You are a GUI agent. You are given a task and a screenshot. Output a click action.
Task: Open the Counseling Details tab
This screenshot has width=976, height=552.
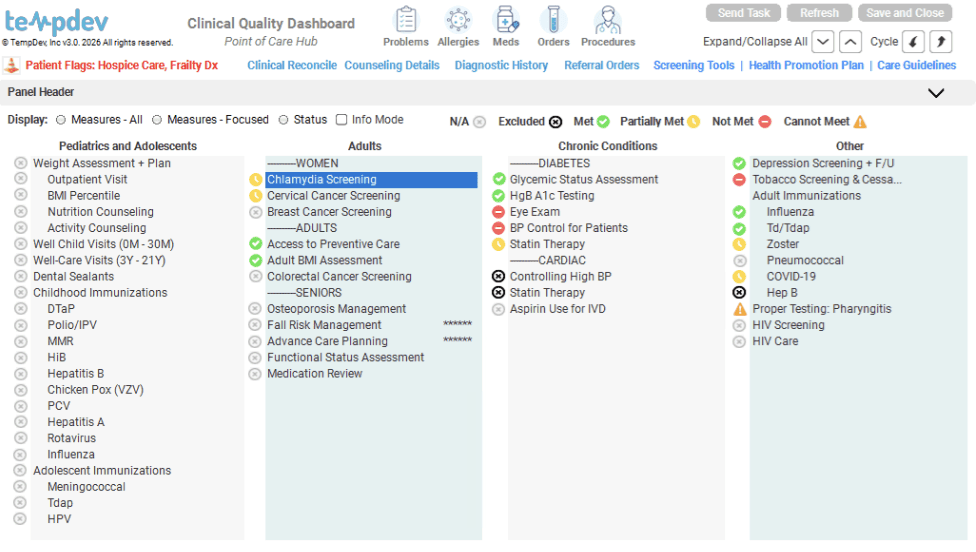click(x=392, y=65)
